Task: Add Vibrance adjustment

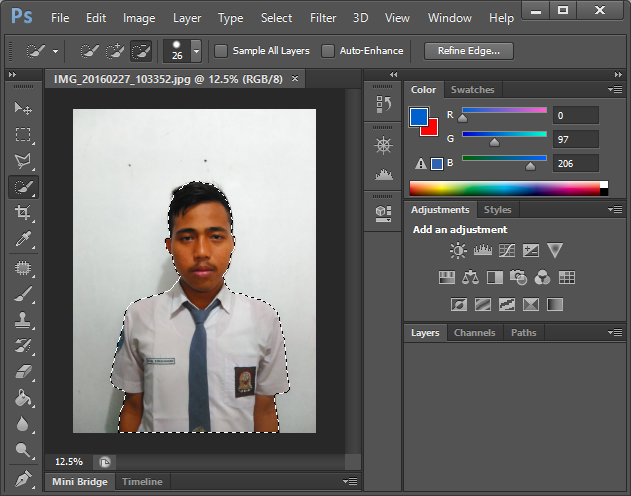Action: click(x=555, y=251)
